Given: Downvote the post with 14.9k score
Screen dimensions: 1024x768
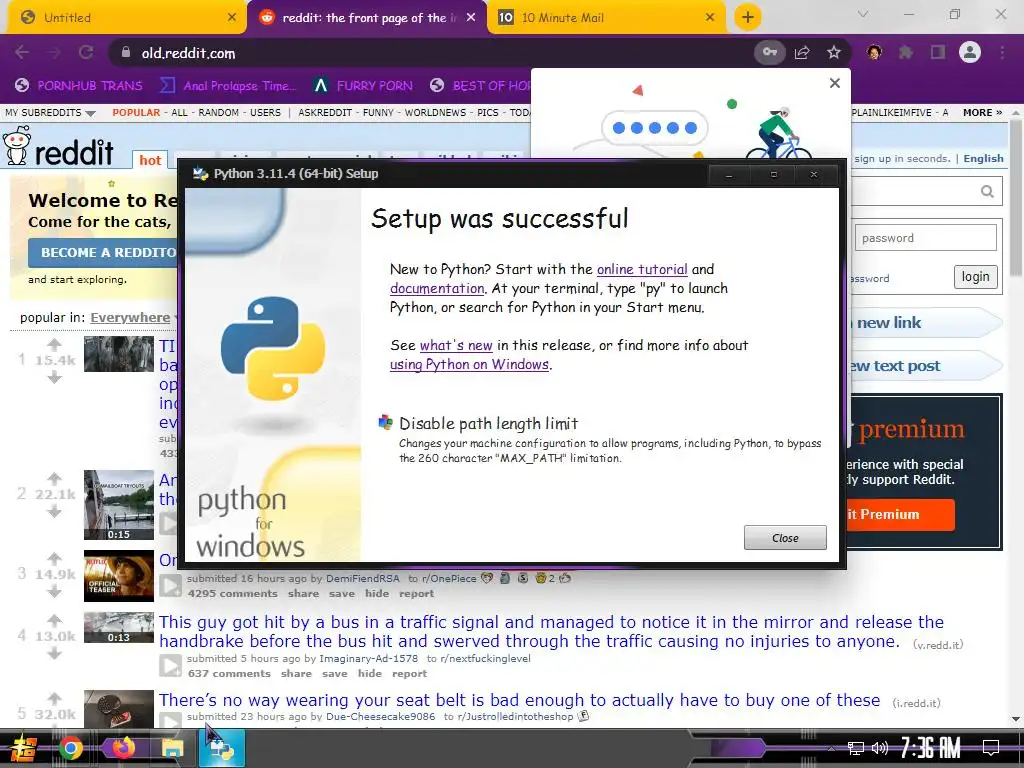Looking at the screenshot, I should click(54, 592).
